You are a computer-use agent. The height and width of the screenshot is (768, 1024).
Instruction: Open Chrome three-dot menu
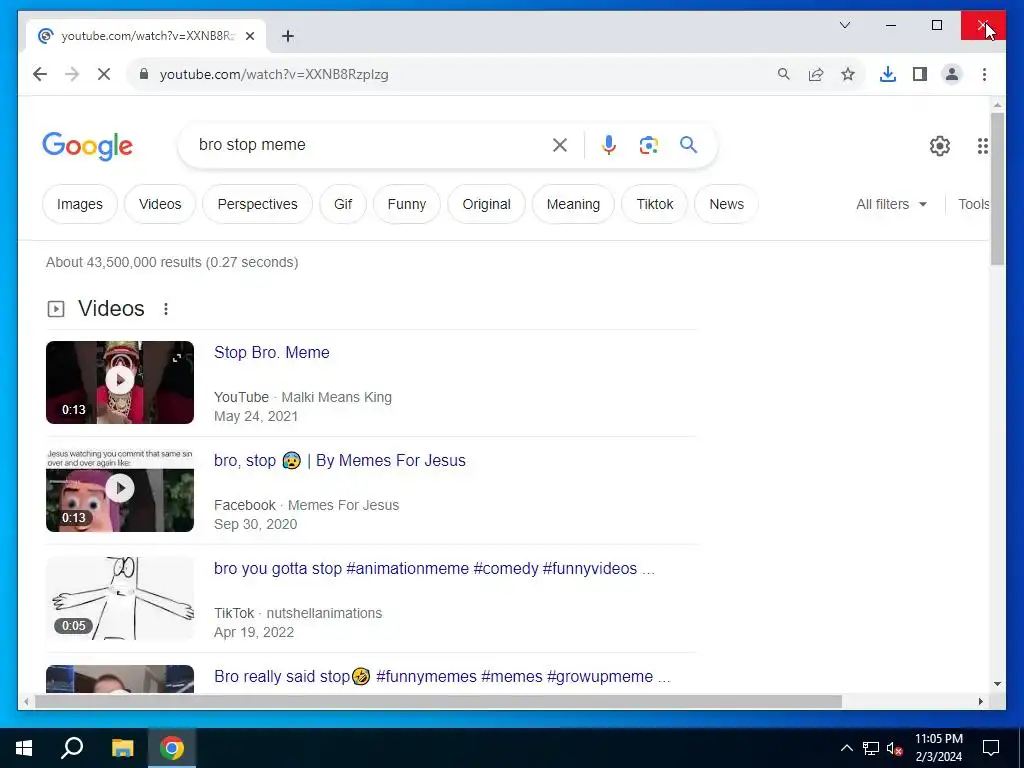pos(984,74)
